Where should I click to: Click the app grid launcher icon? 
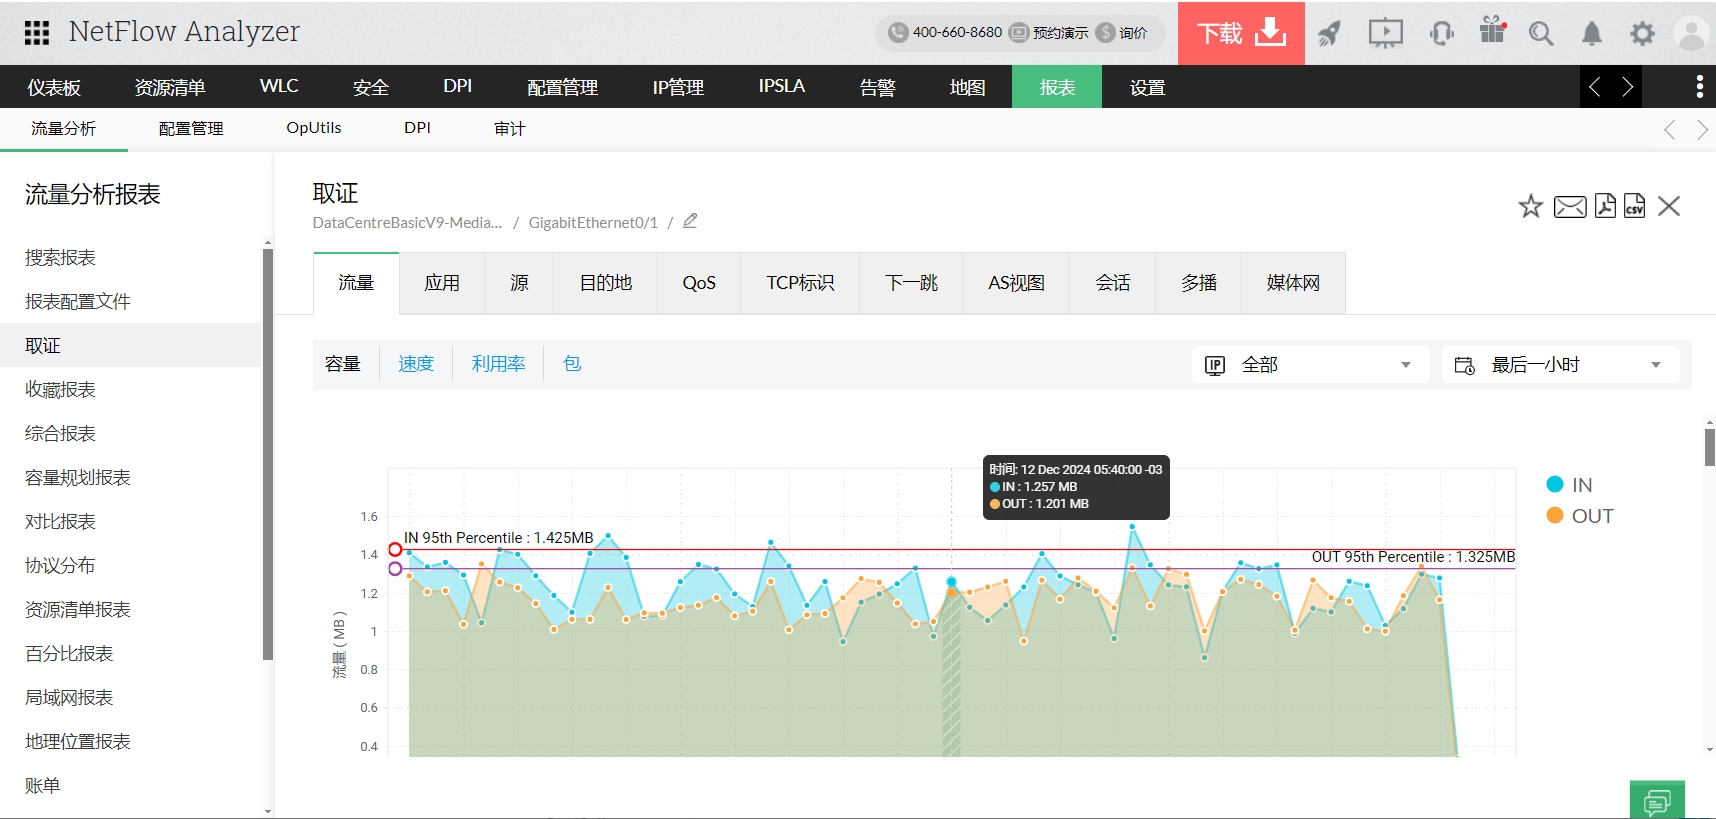[37, 33]
